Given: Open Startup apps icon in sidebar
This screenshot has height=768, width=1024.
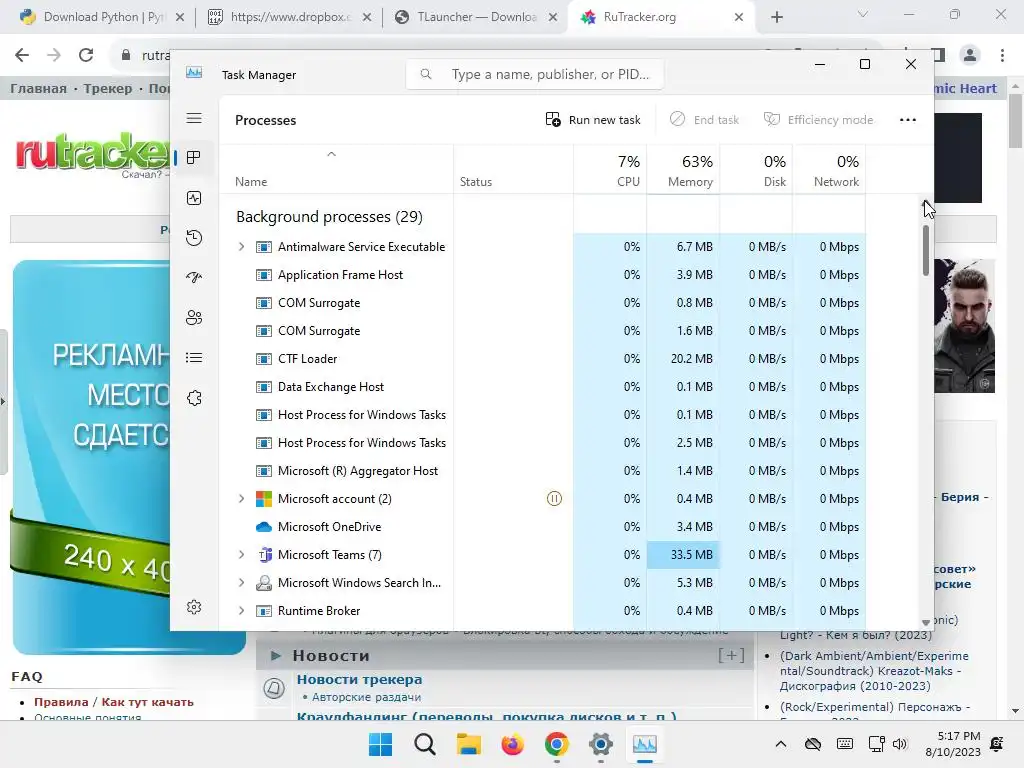Looking at the screenshot, I should [194, 278].
